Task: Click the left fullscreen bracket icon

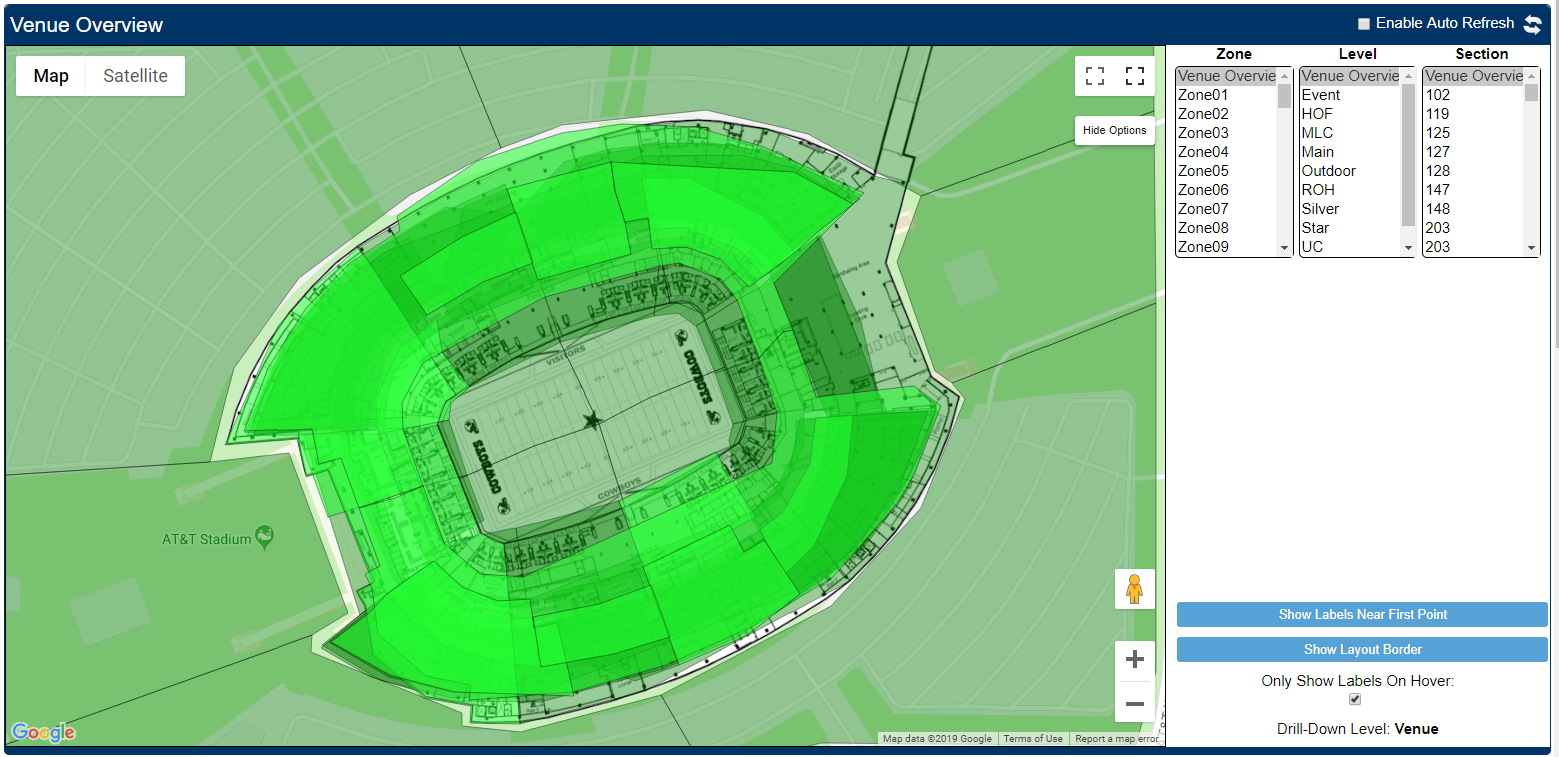Action: pos(1095,76)
